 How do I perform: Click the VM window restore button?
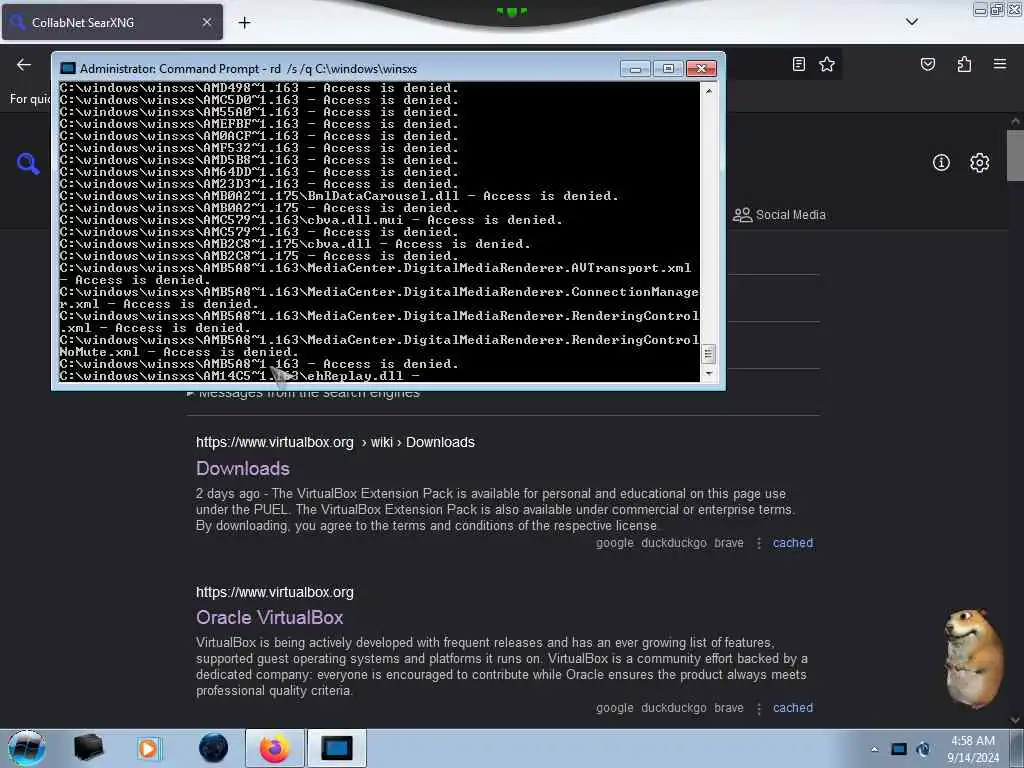point(997,9)
